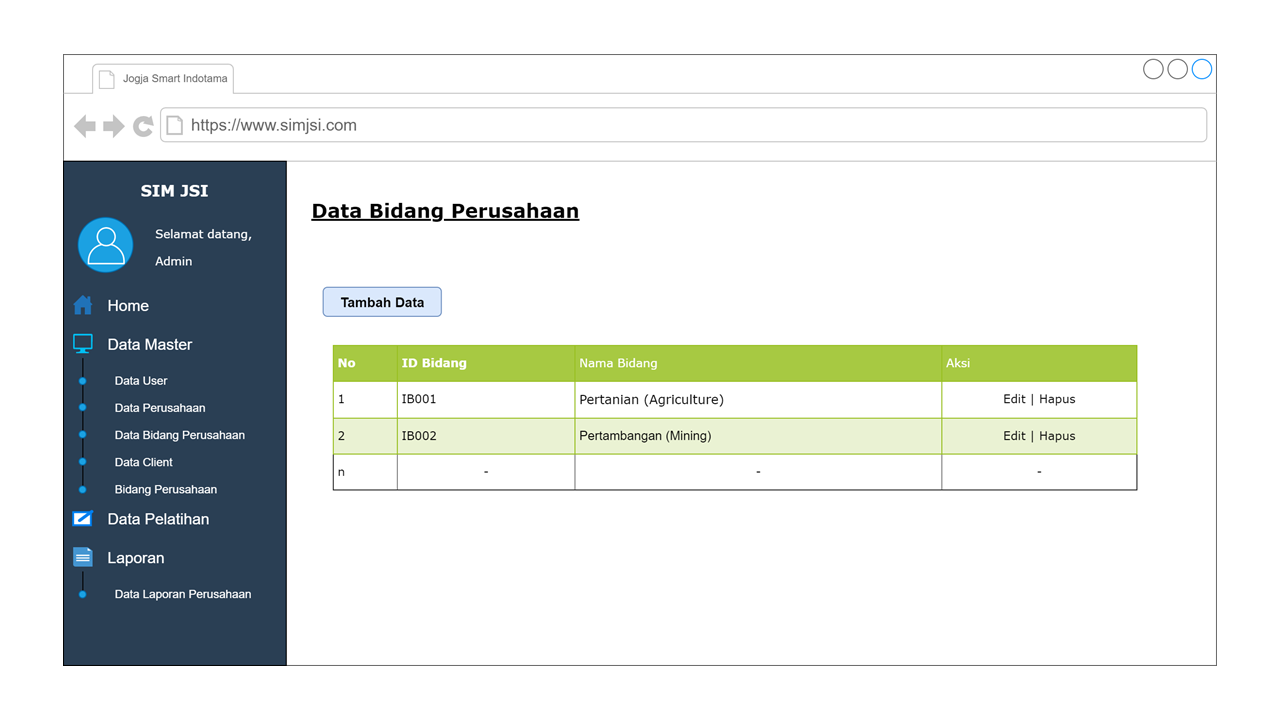Click the Home house icon in sidebar
This screenshot has height=720, width=1280.
(x=83, y=305)
